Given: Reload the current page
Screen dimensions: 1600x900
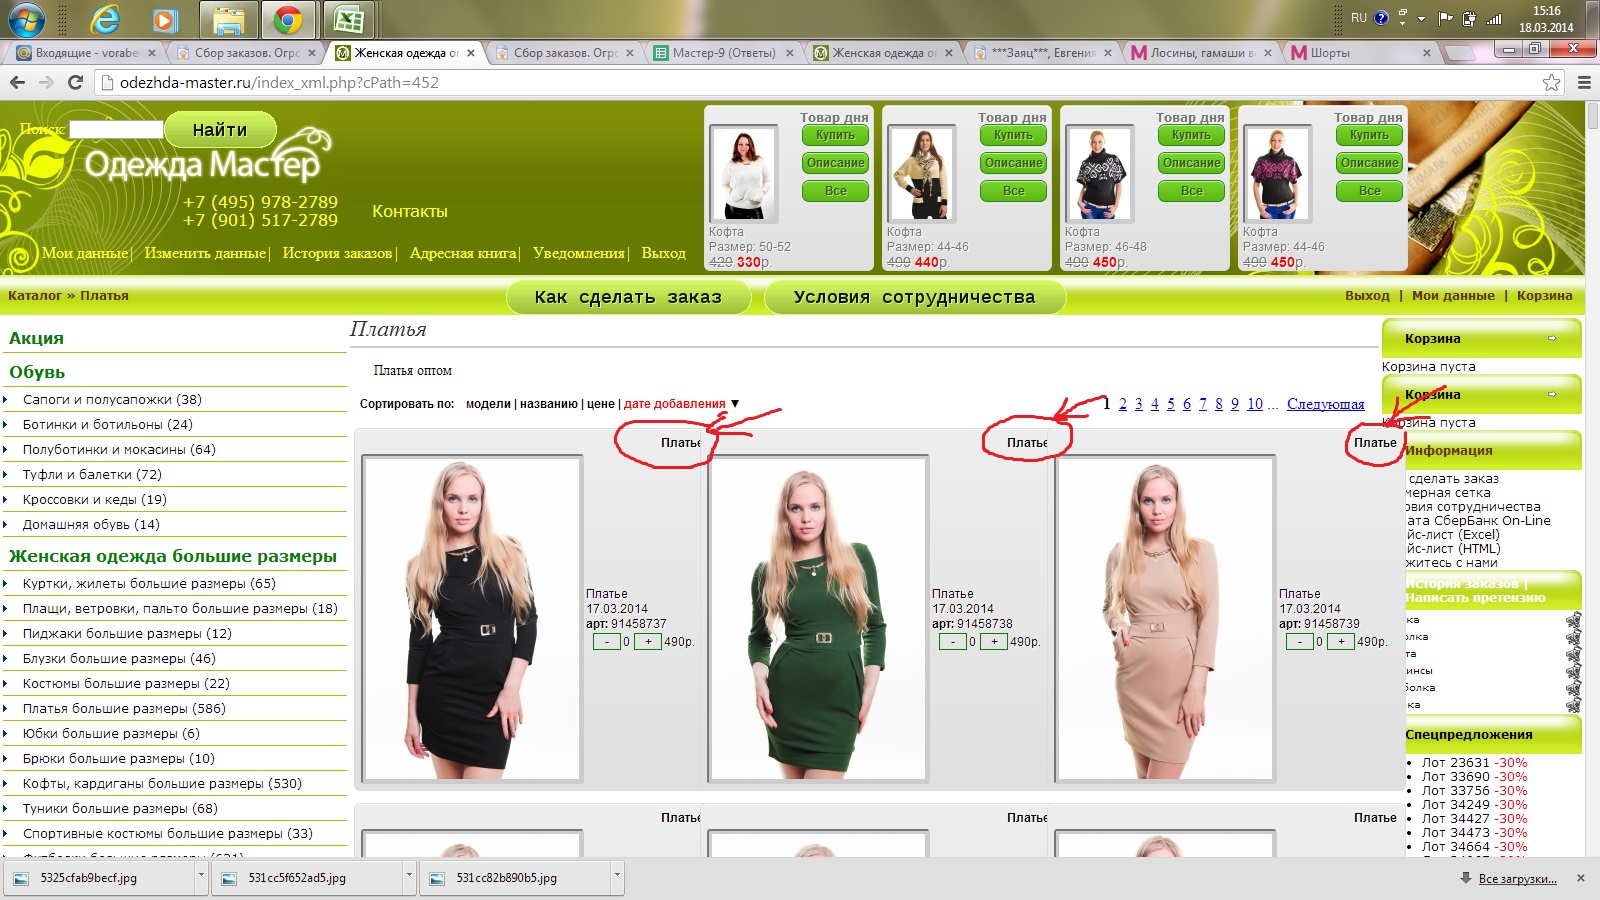Looking at the screenshot, I should (x=75, y=82).
